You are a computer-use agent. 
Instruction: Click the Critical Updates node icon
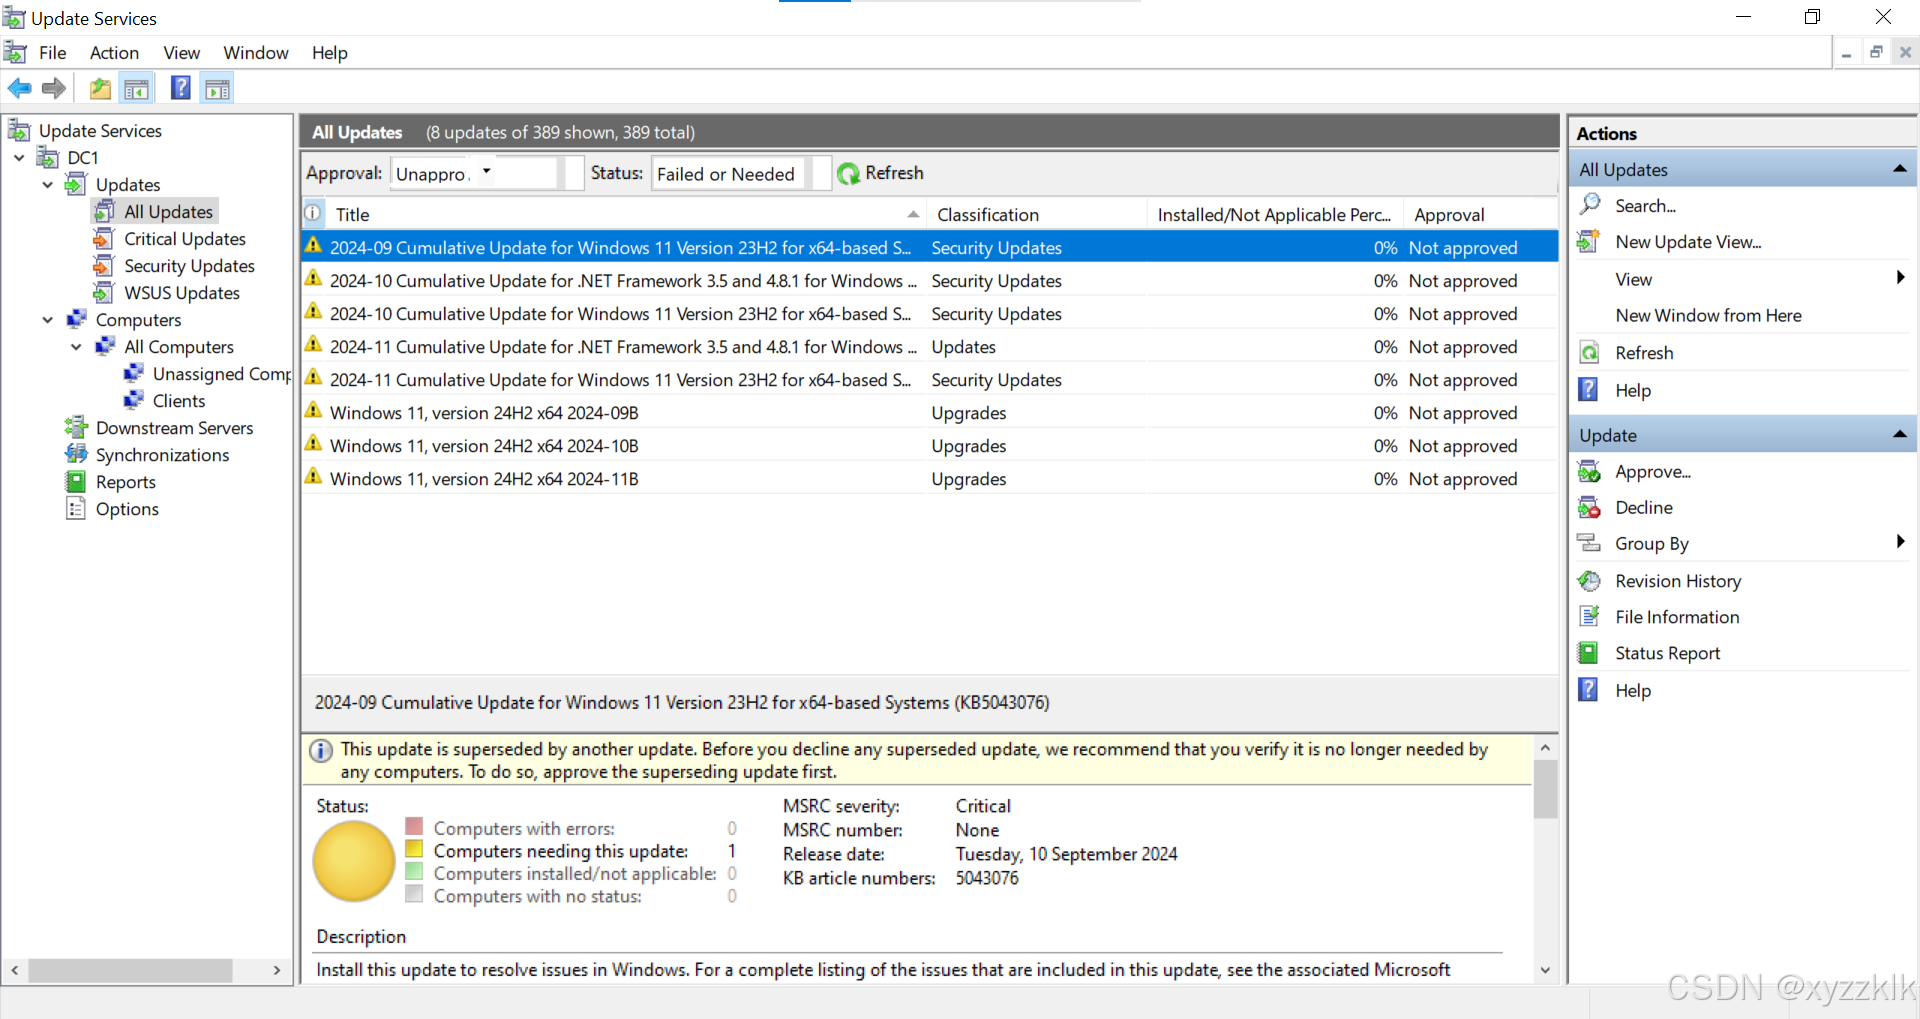103,238
